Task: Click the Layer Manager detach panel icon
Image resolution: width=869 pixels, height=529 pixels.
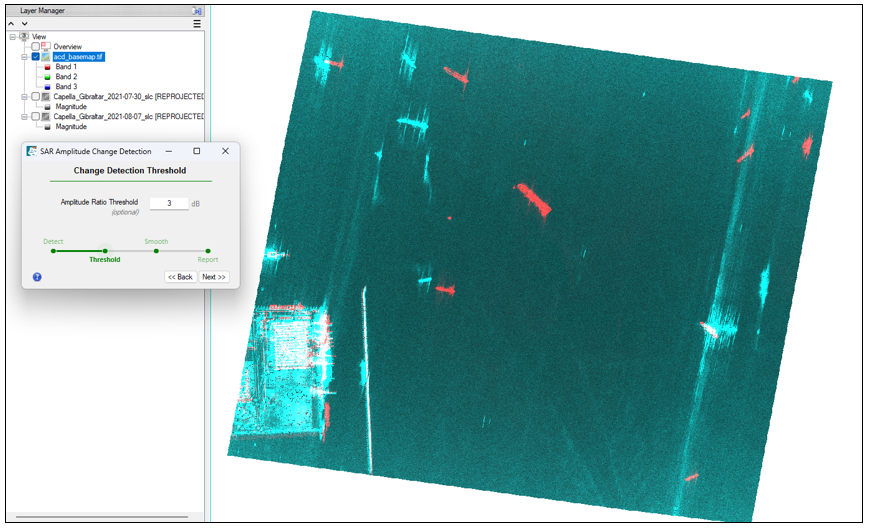Action: (197, 10)
